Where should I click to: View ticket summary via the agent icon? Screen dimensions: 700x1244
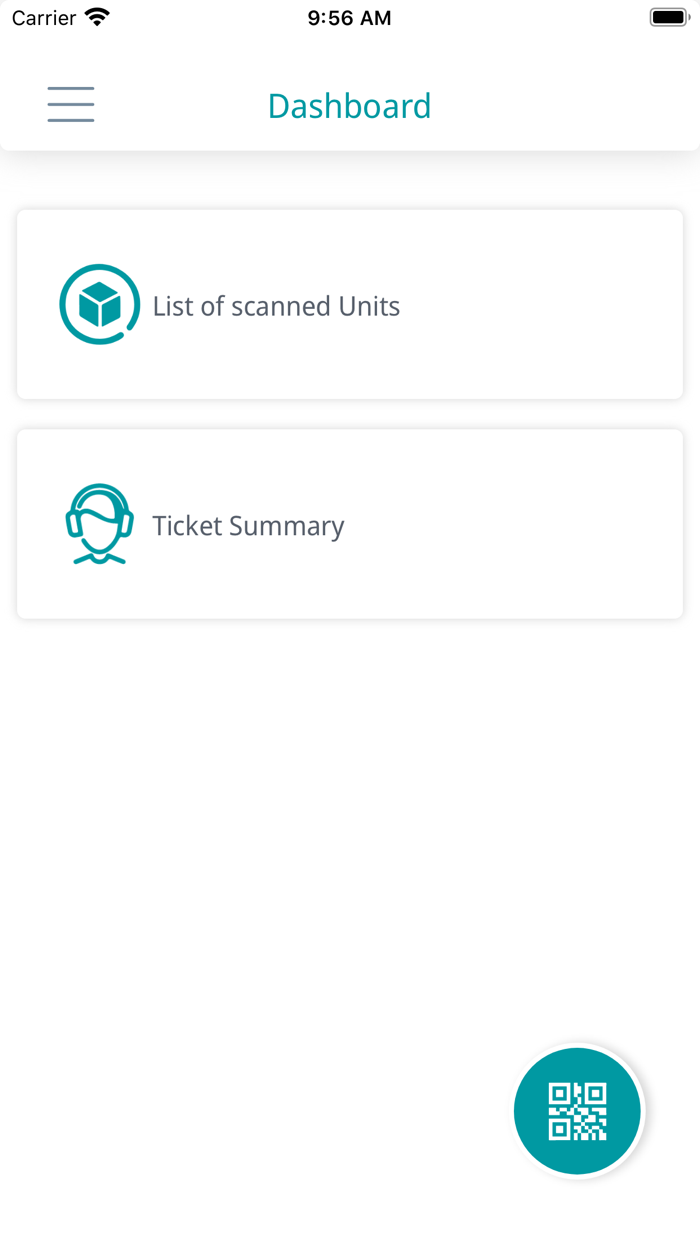coord(99,525)
